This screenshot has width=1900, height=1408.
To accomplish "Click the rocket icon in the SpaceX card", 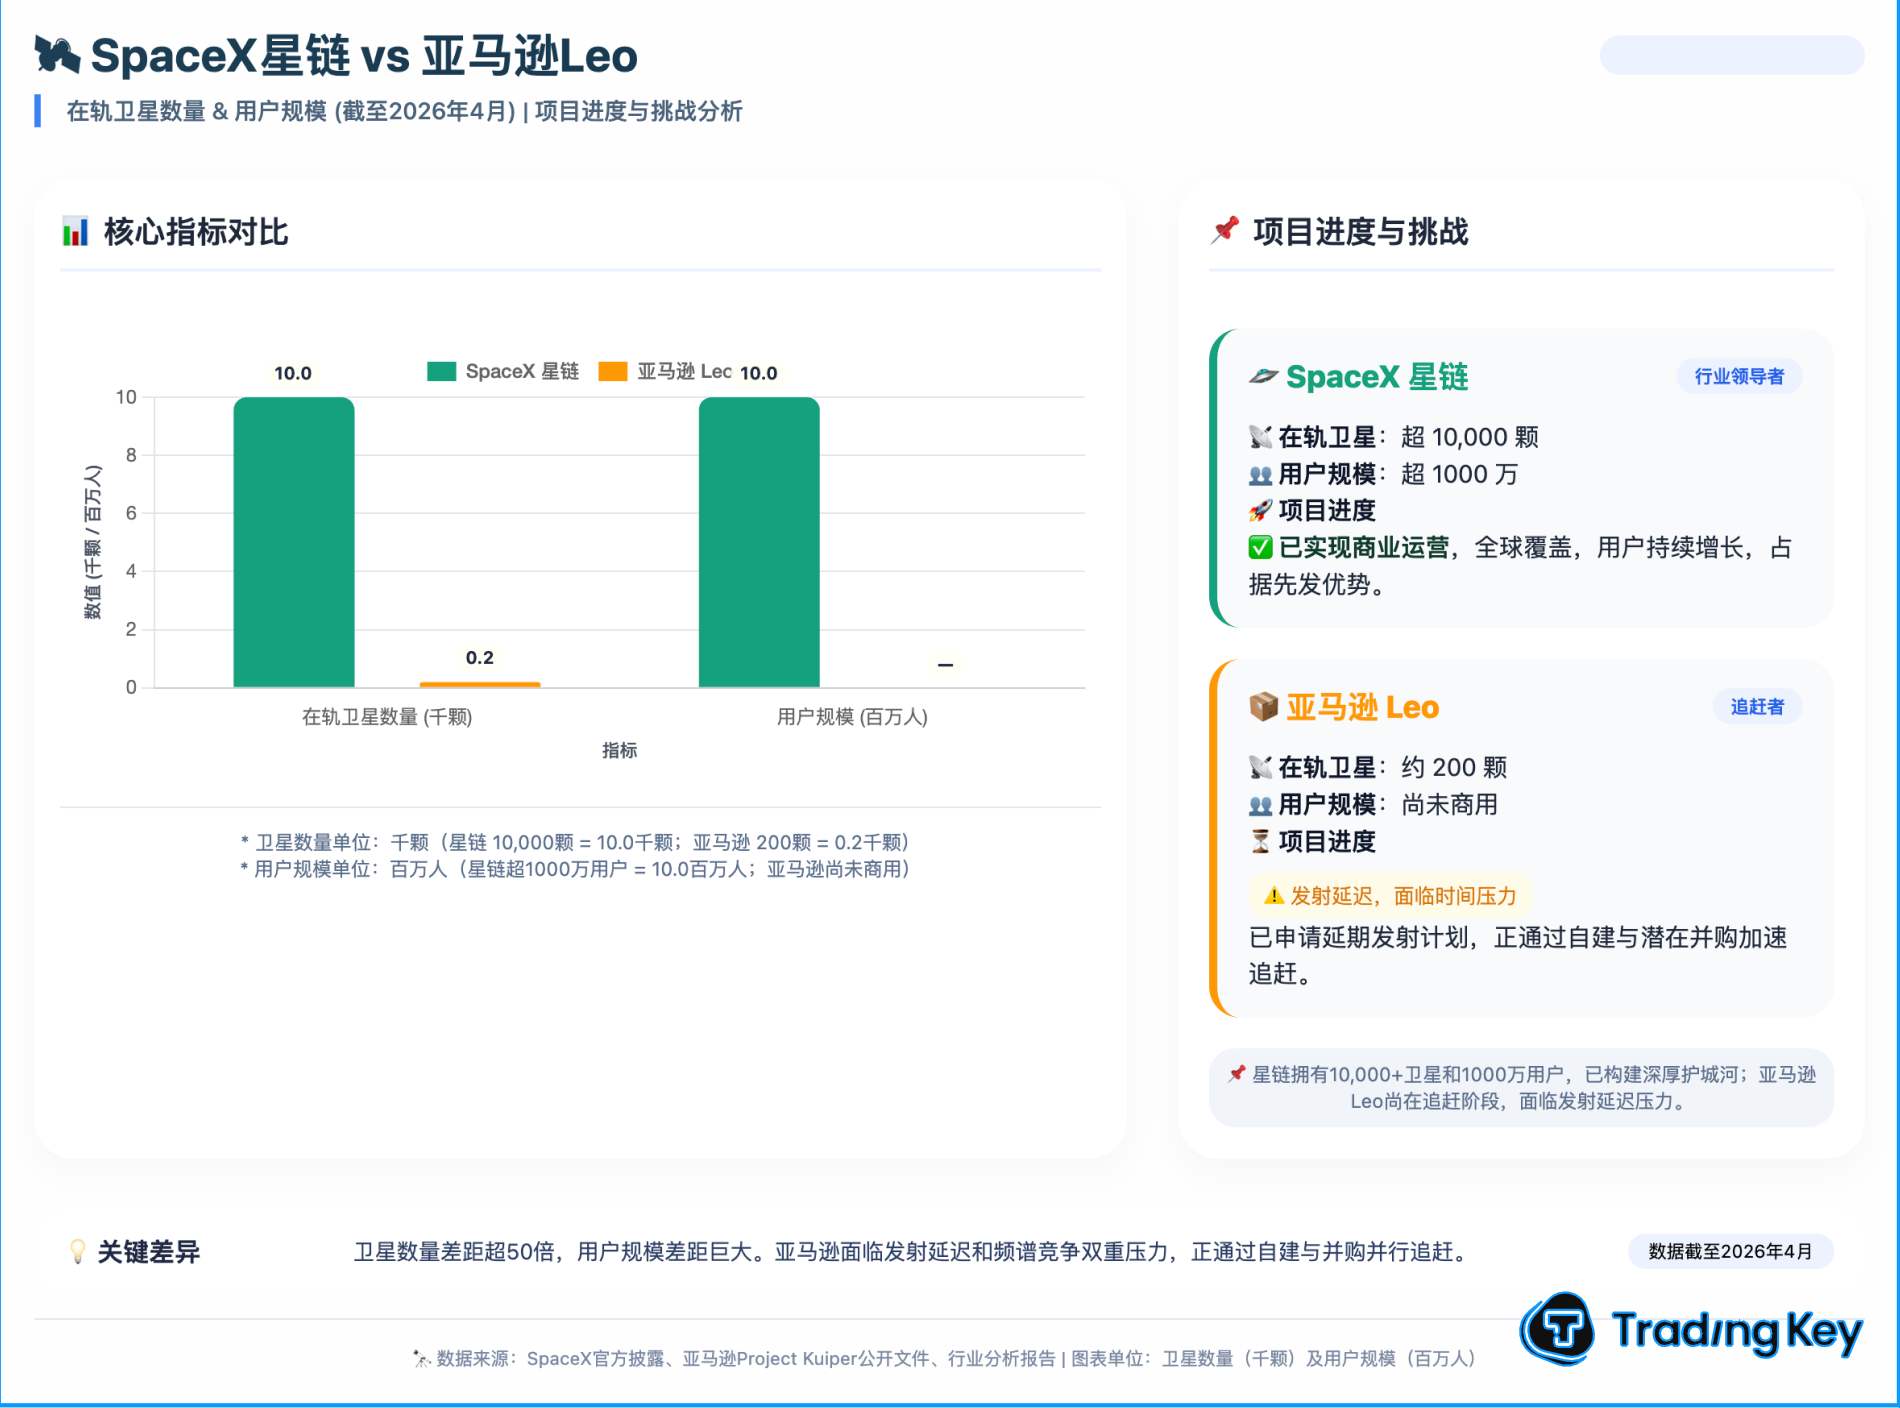I will (x=1260, y=511).
